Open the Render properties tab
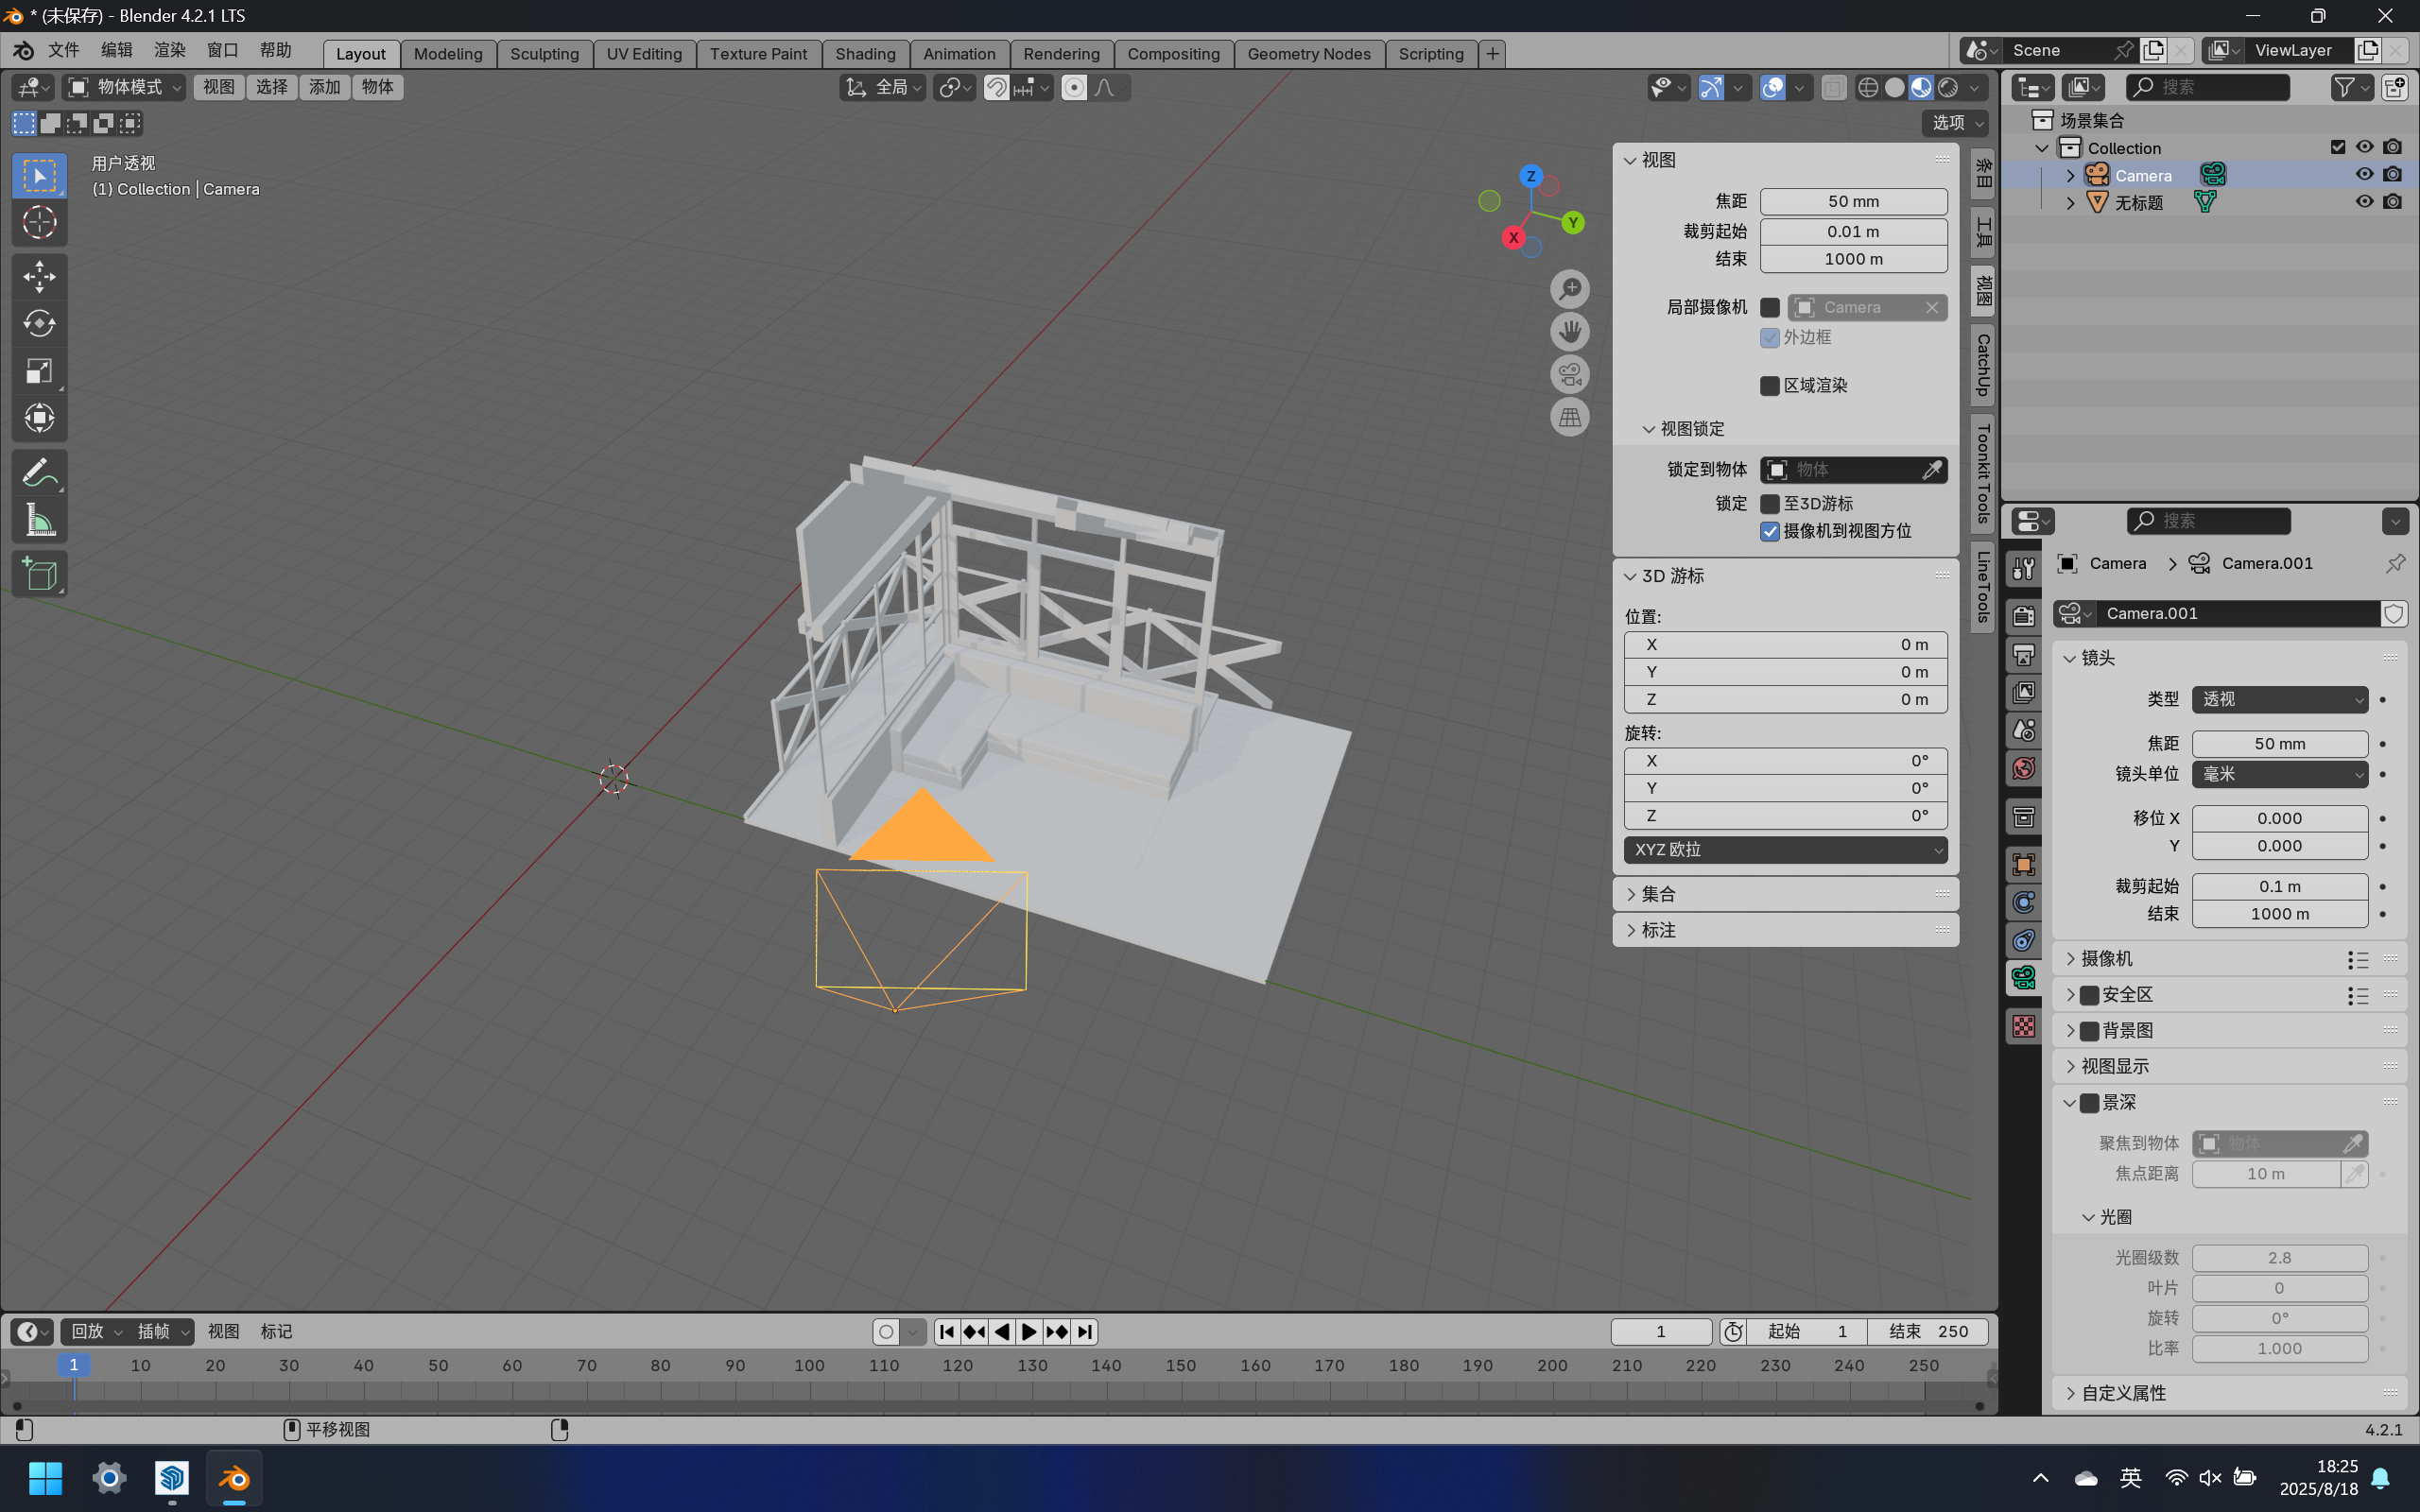 (2024, 617)
